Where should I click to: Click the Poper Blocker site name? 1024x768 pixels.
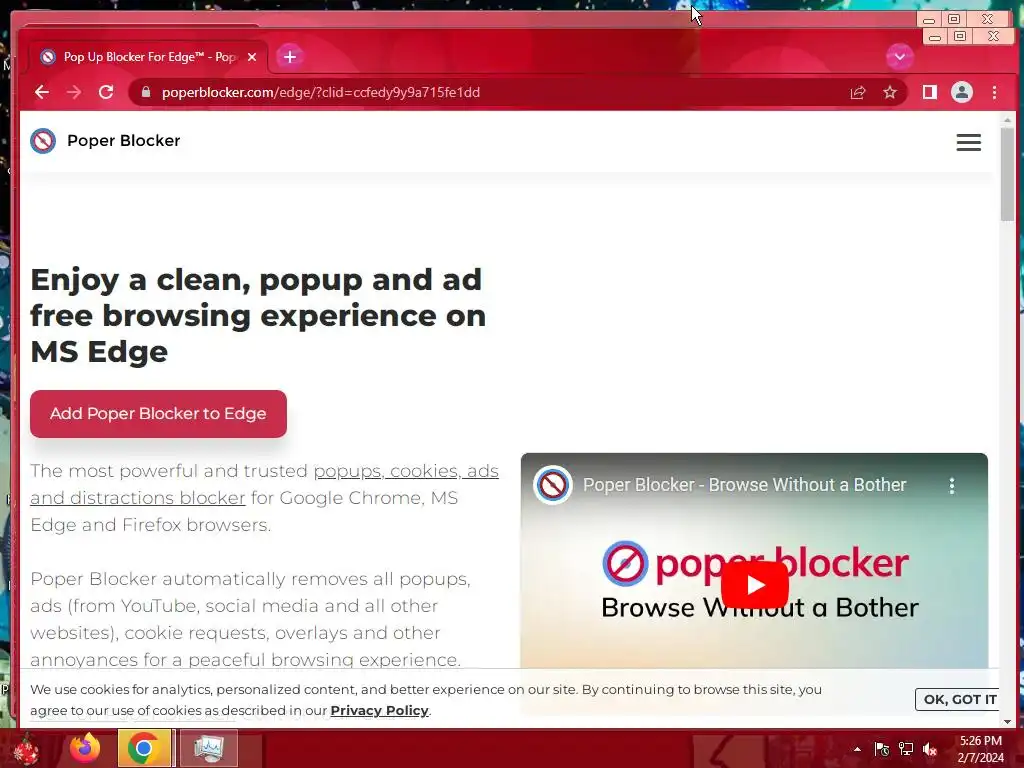tap(123, 140)
